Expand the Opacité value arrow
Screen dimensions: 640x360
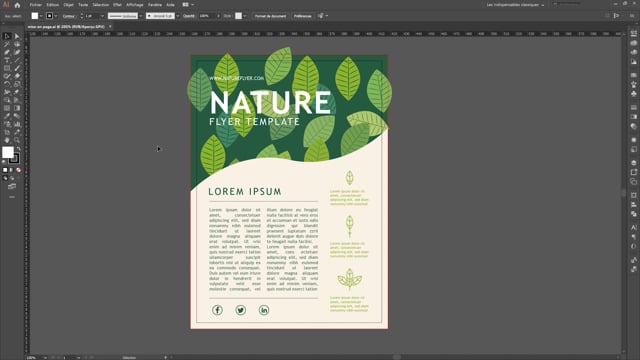218,16
